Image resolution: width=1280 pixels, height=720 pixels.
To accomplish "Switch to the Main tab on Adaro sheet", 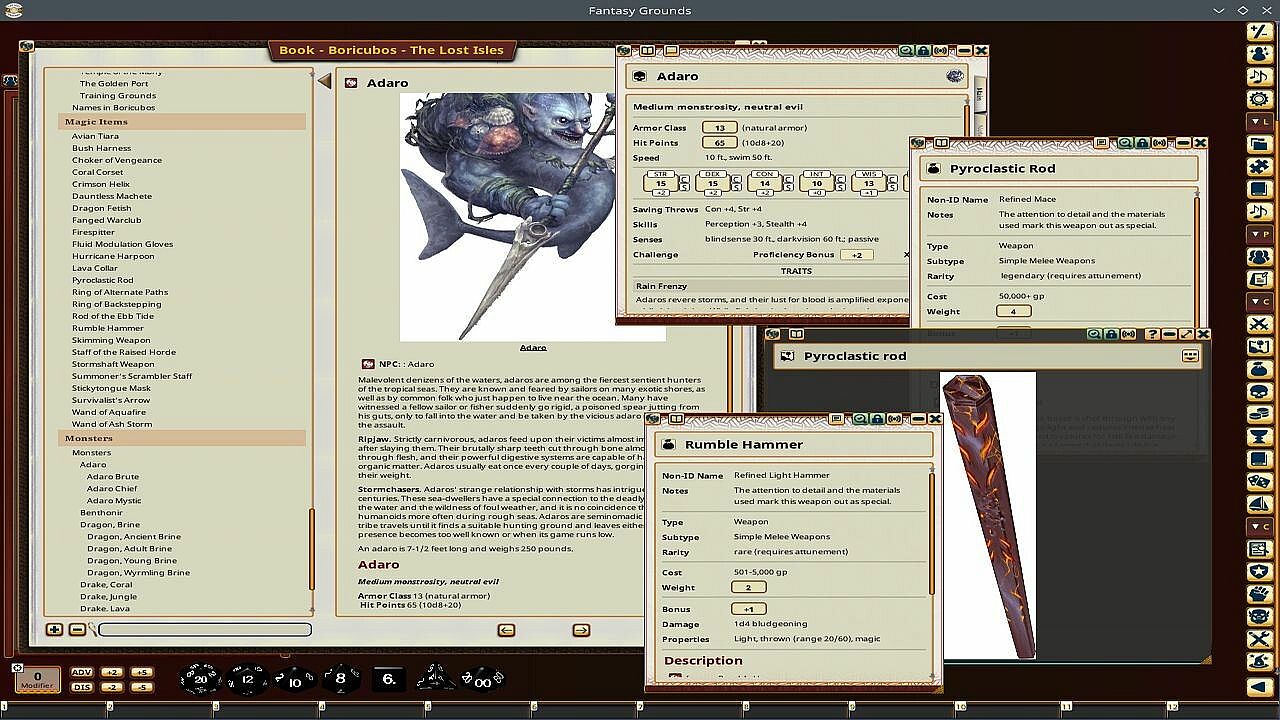I will point(980,94).
